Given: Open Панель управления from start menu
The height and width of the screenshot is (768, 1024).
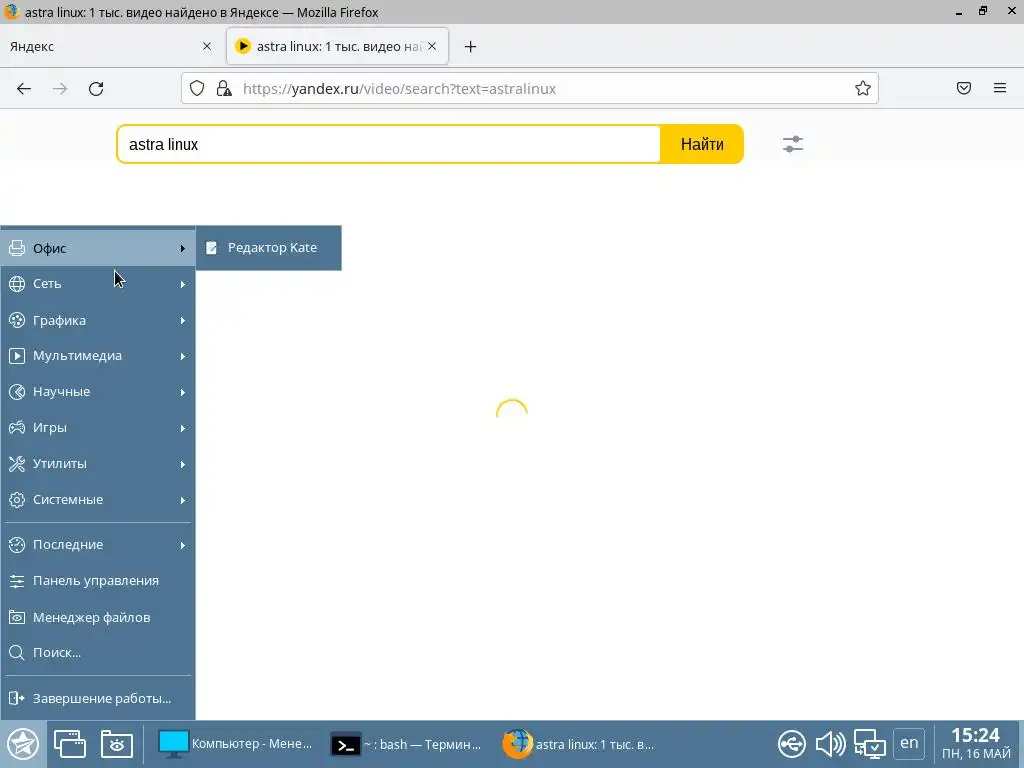Looking at the screenshot, I should coord(98,581).
